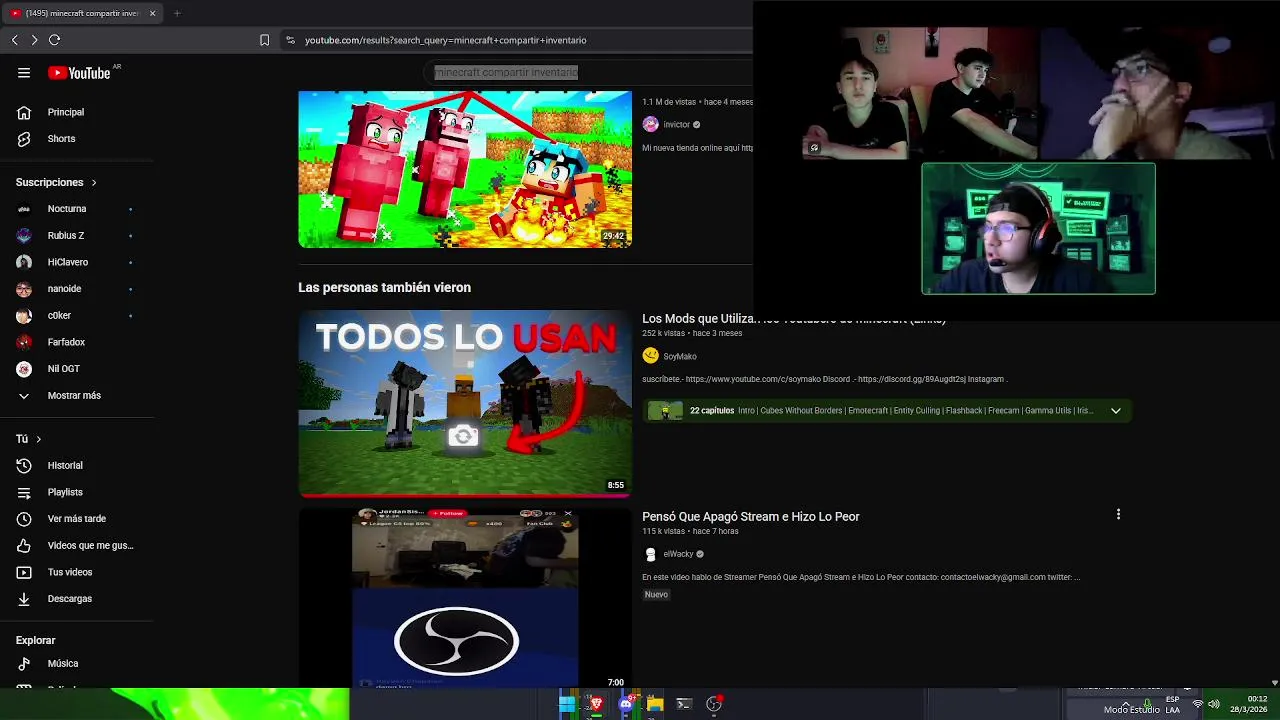Click the Nuevo badge on elWacky video

656,594
